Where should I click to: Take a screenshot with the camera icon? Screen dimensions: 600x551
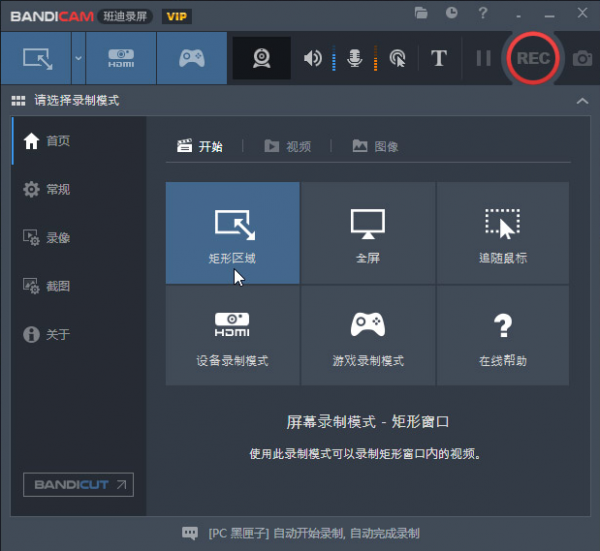click(x=582, y=58)
